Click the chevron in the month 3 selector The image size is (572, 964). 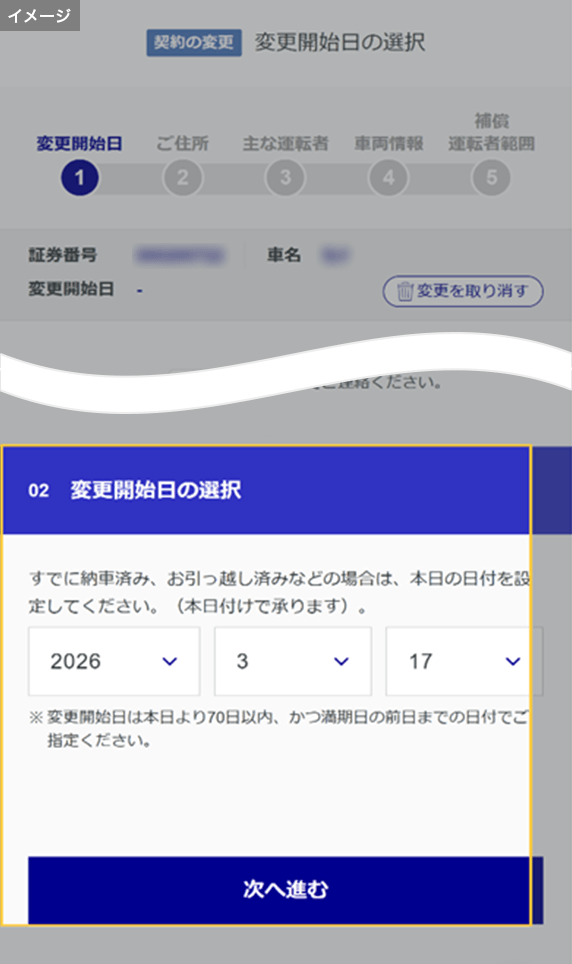341,662
